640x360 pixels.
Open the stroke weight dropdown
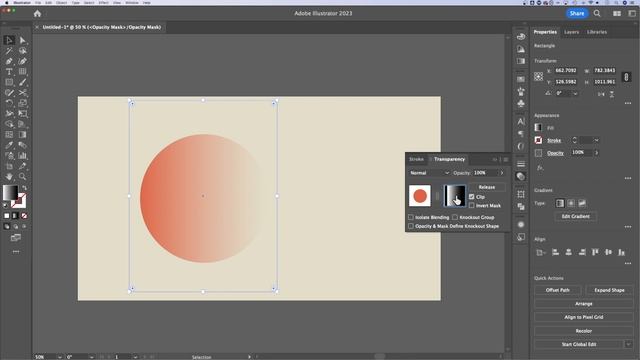tap(596, 140)
